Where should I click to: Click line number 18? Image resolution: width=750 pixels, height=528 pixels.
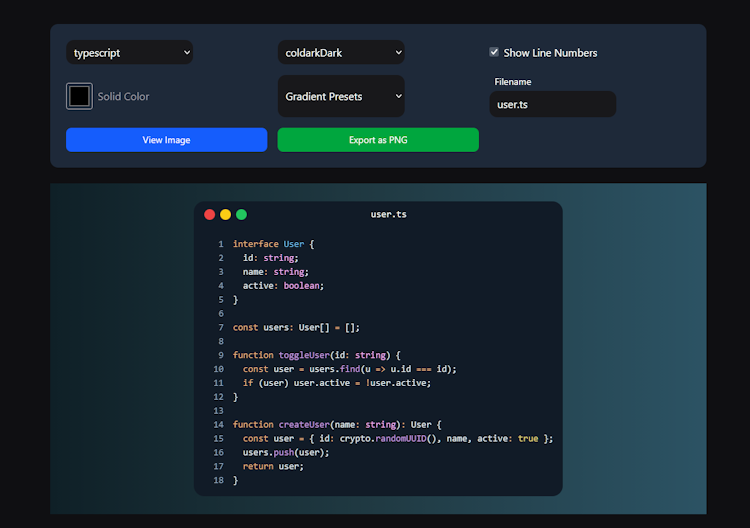coord(218,480)
